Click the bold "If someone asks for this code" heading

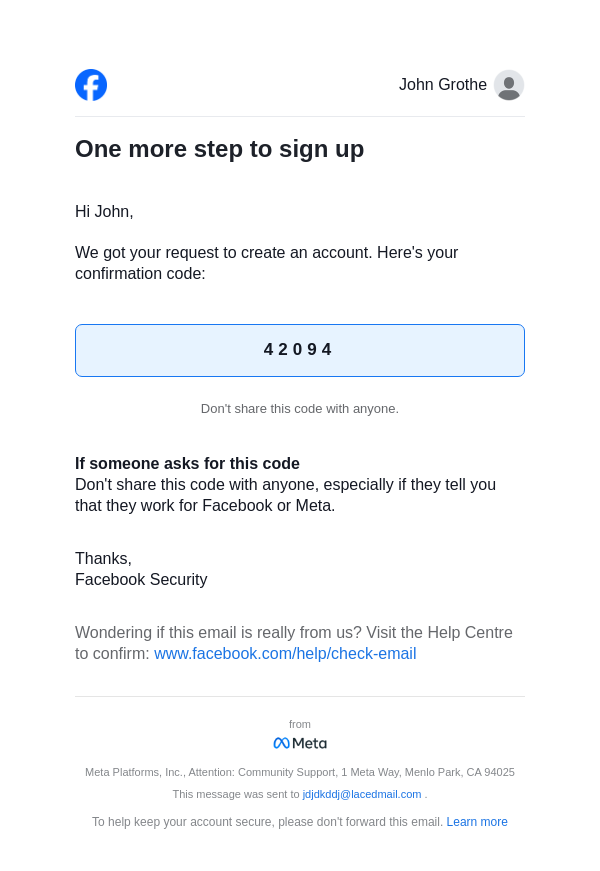187,464
